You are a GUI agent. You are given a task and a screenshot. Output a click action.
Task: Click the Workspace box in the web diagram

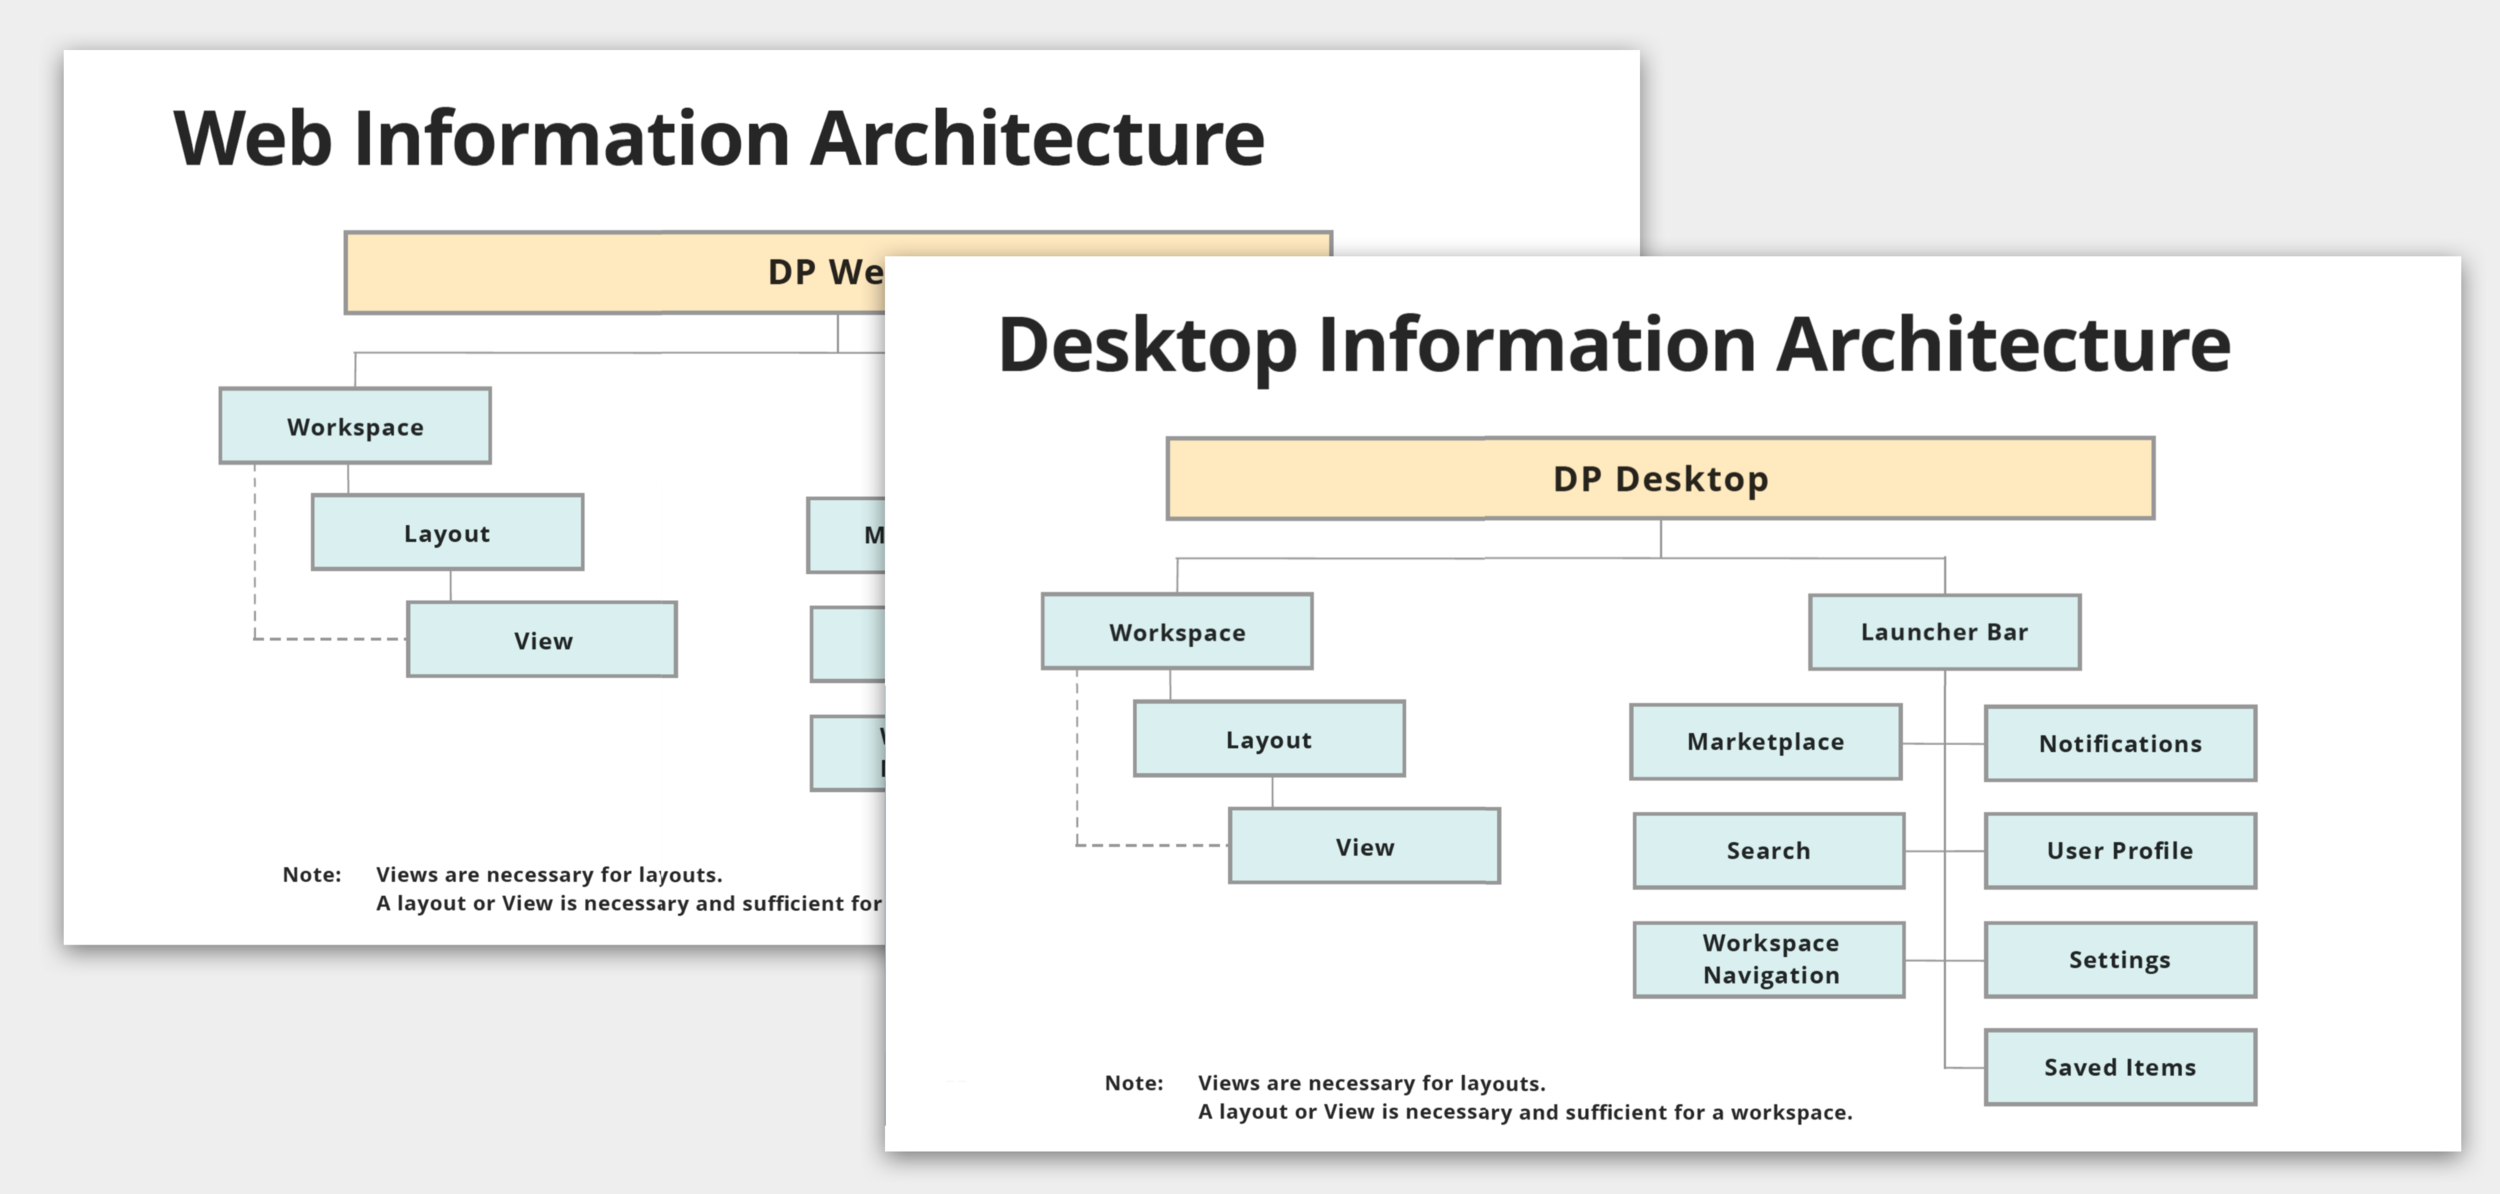pos(355,427)
